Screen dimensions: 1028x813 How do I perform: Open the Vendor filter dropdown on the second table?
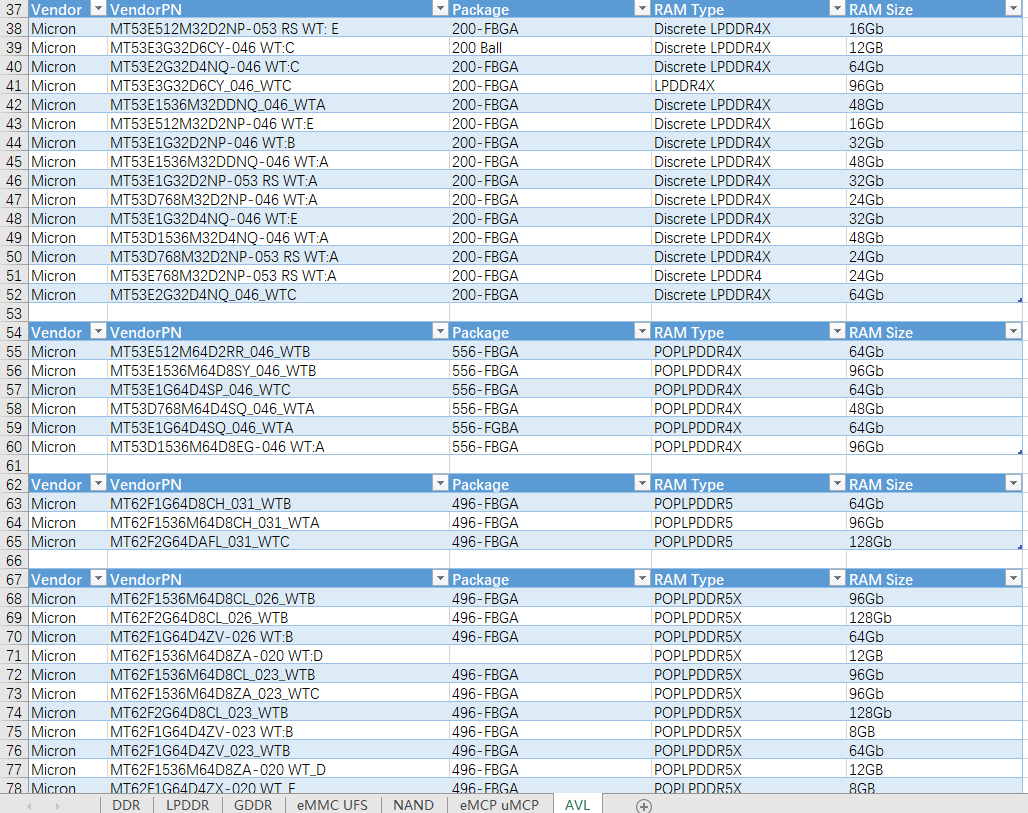98,331
